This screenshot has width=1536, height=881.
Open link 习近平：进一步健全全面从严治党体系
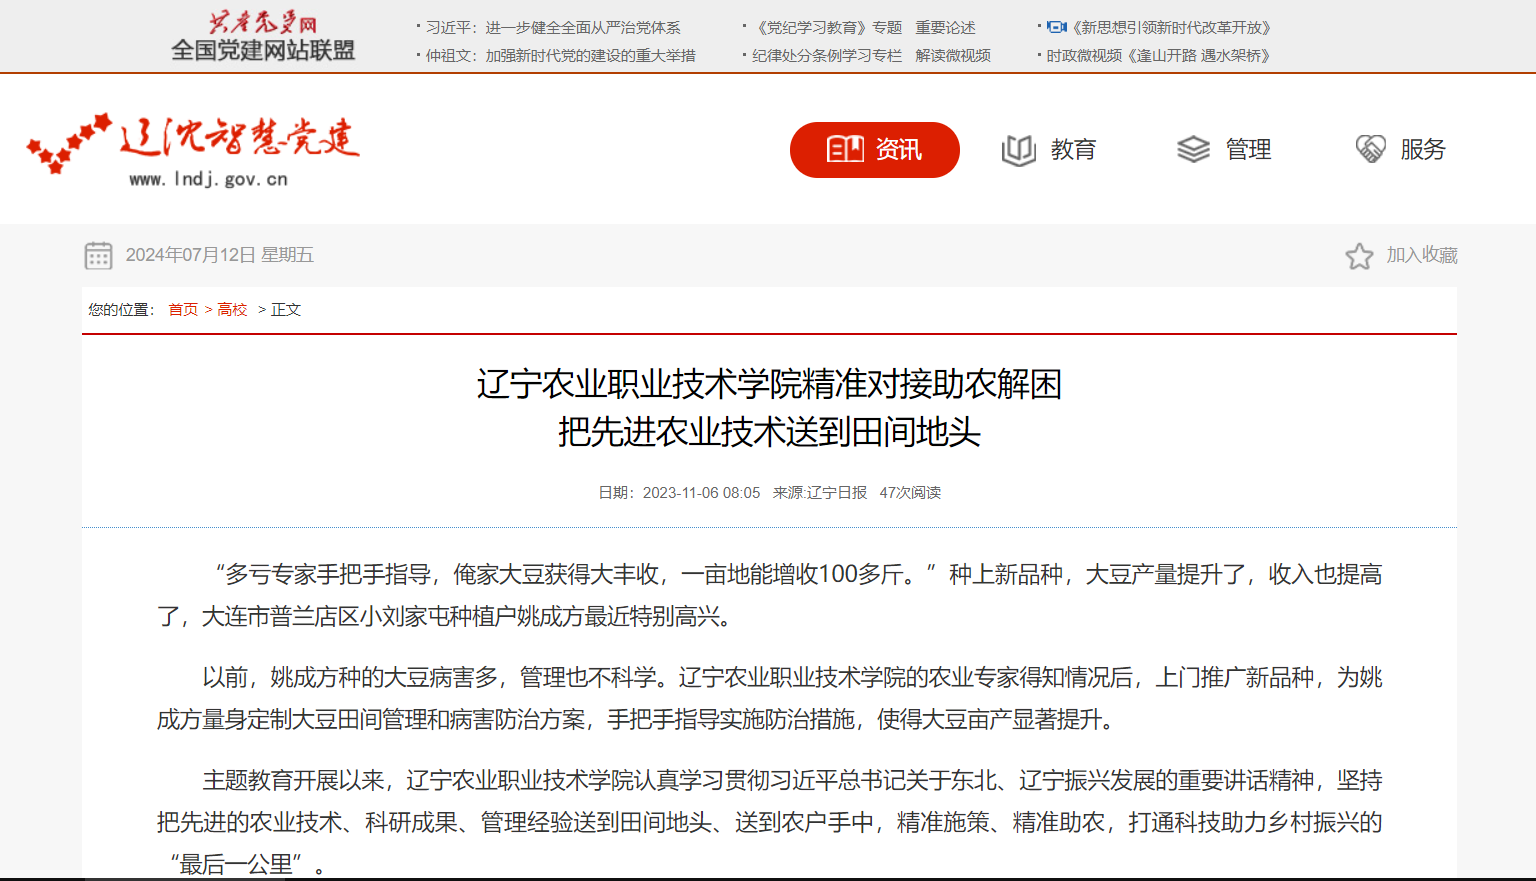tap(553, 28)
